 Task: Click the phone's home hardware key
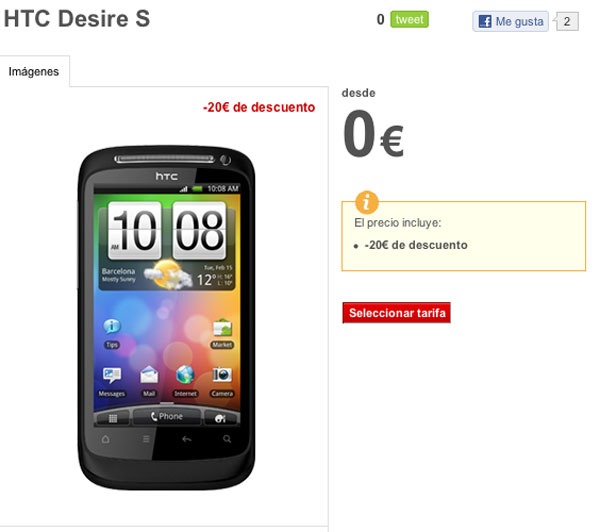(106, 439)
